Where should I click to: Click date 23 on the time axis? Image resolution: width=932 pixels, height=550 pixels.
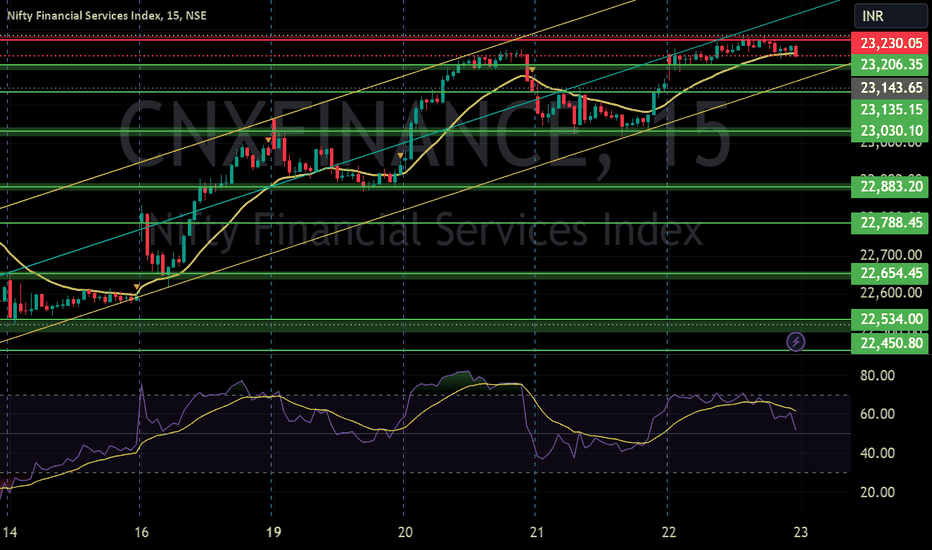click(801, 532)
